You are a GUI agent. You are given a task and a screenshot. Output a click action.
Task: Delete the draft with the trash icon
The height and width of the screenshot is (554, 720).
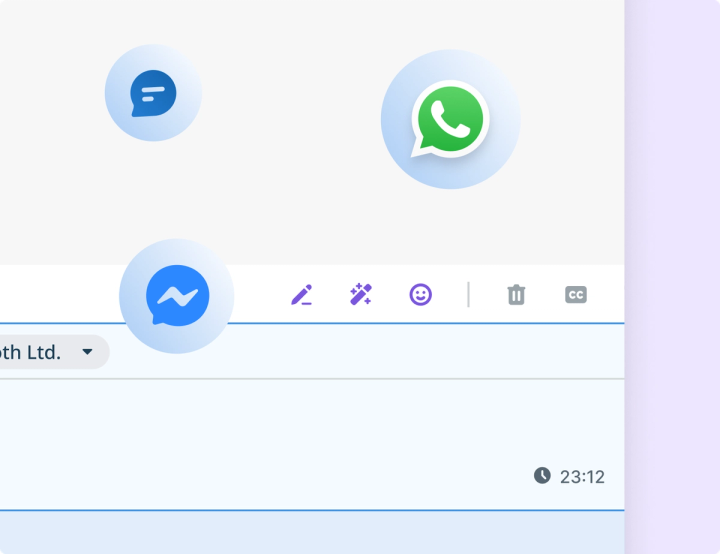pyautogui.click(x=516, y=294)
